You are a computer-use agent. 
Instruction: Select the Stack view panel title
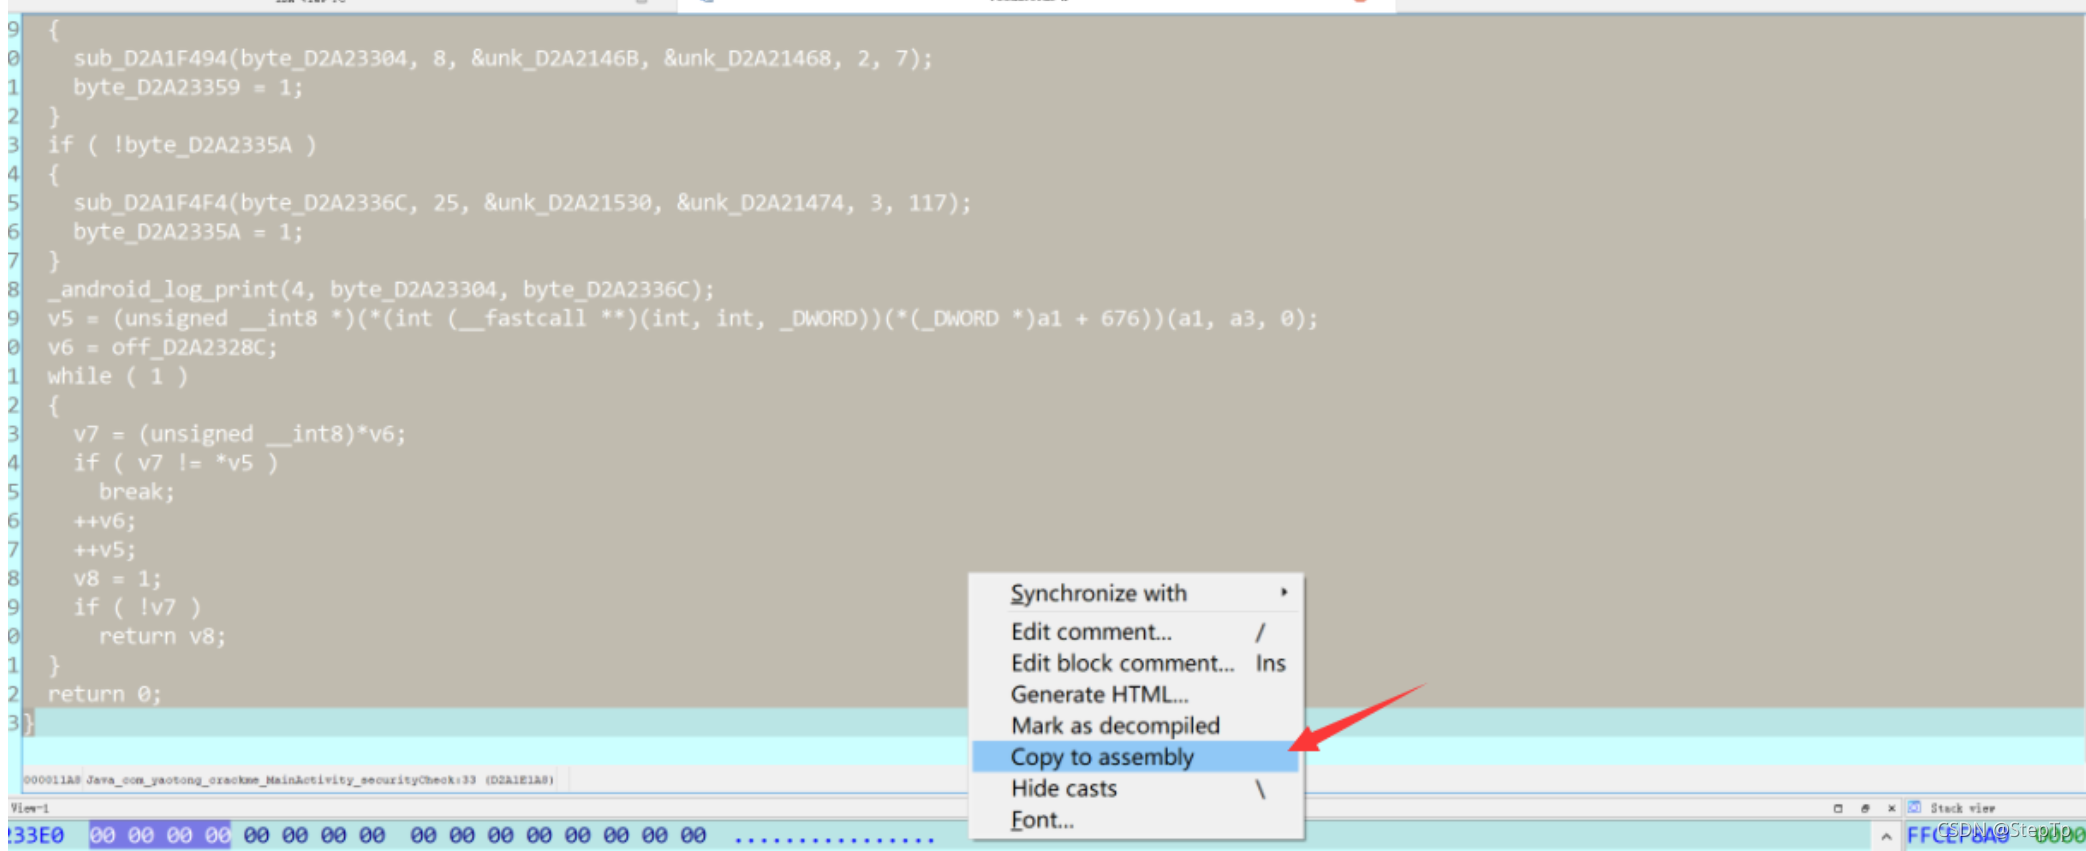click(x=1962, y=808)
